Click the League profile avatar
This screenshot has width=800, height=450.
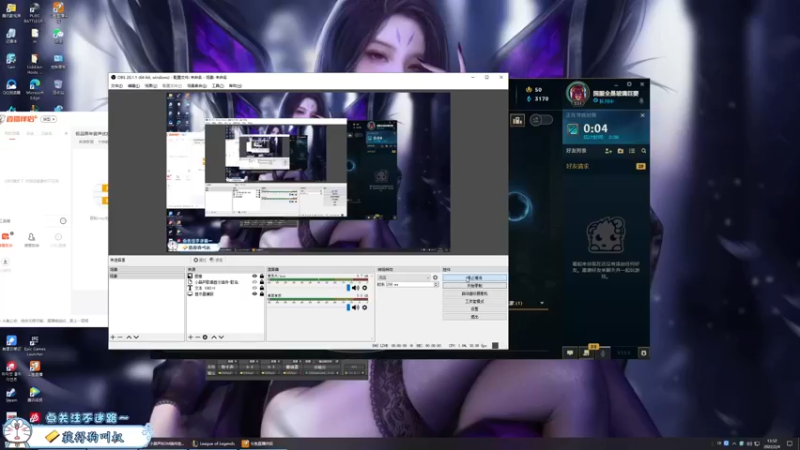(x=578, y=94)
